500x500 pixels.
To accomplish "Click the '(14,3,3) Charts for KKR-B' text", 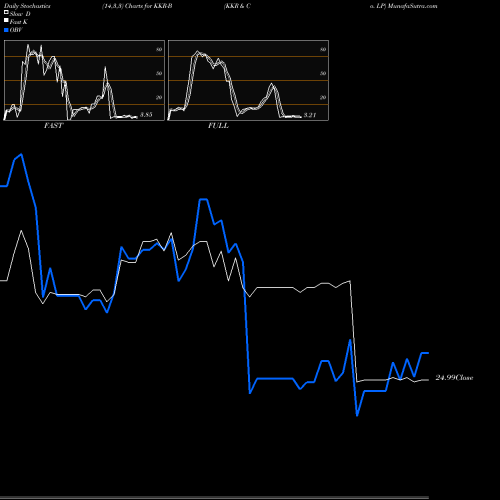I will (137, 6).
